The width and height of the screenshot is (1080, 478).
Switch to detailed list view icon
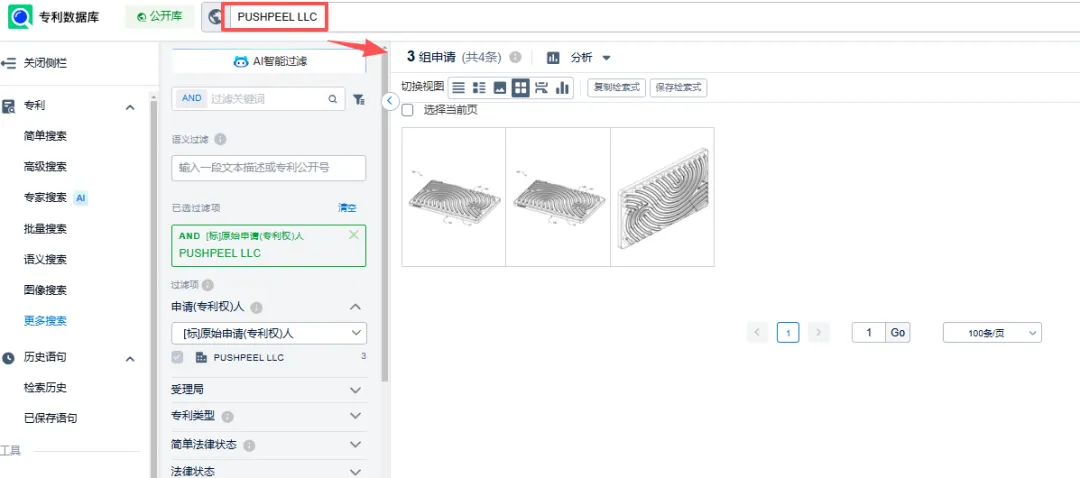(479, 87)
